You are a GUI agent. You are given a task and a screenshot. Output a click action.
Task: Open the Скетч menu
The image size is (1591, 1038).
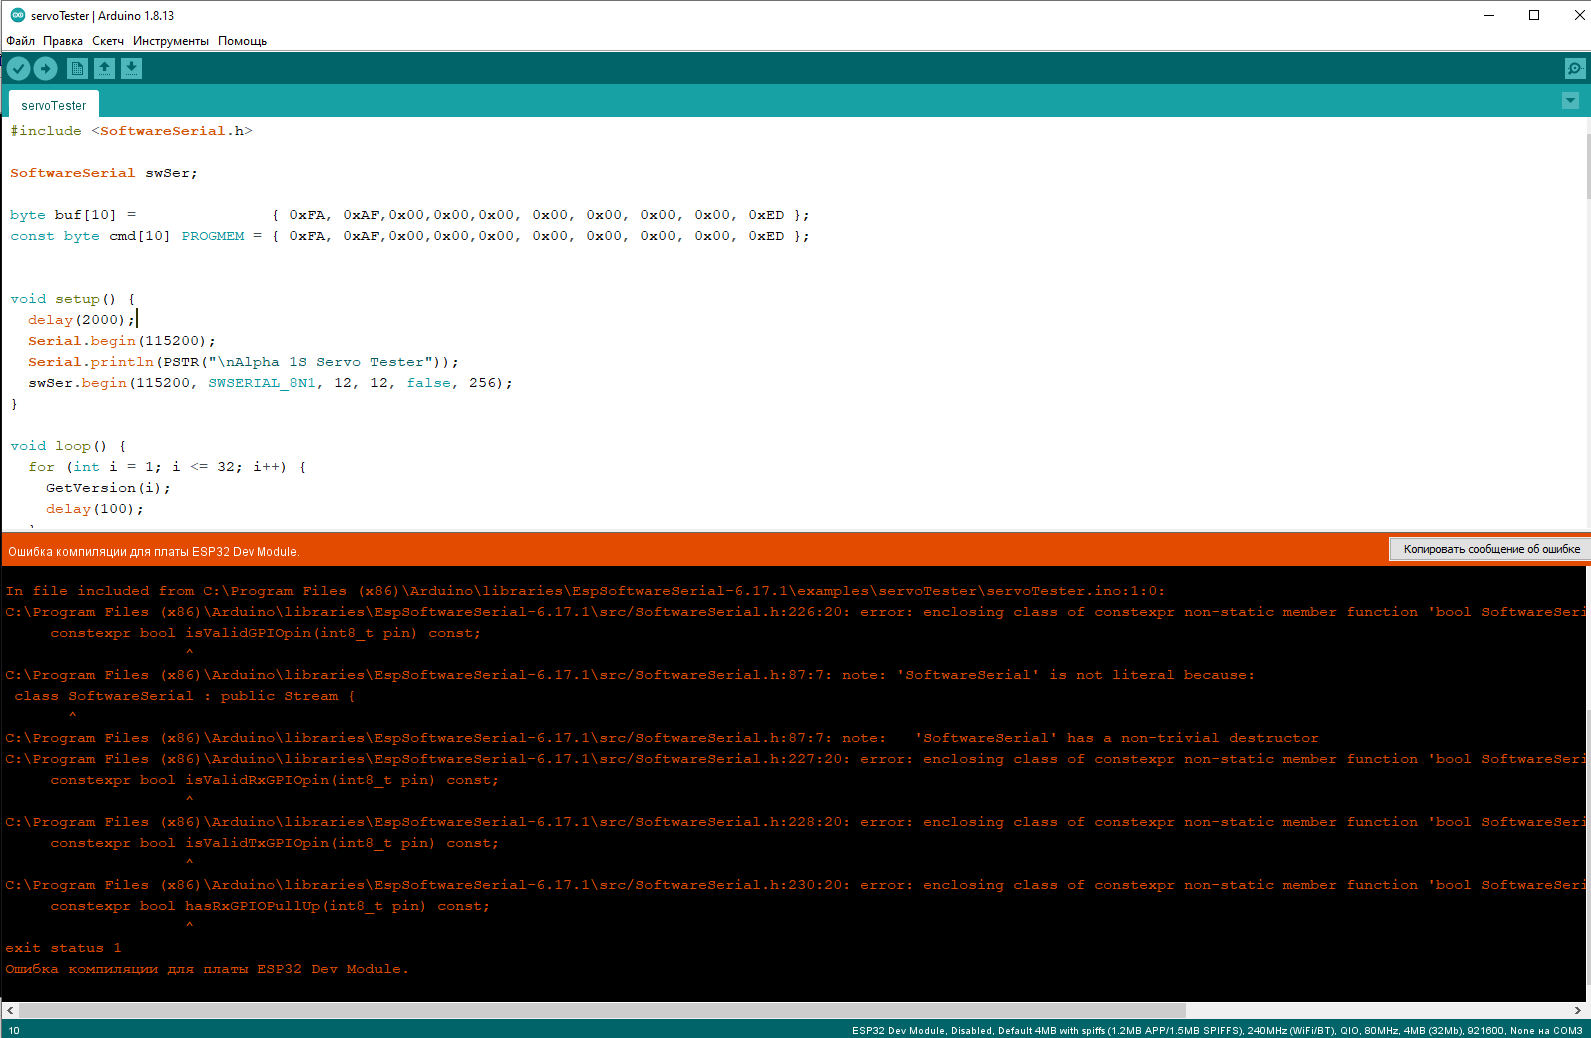click(x=108, y=41)
